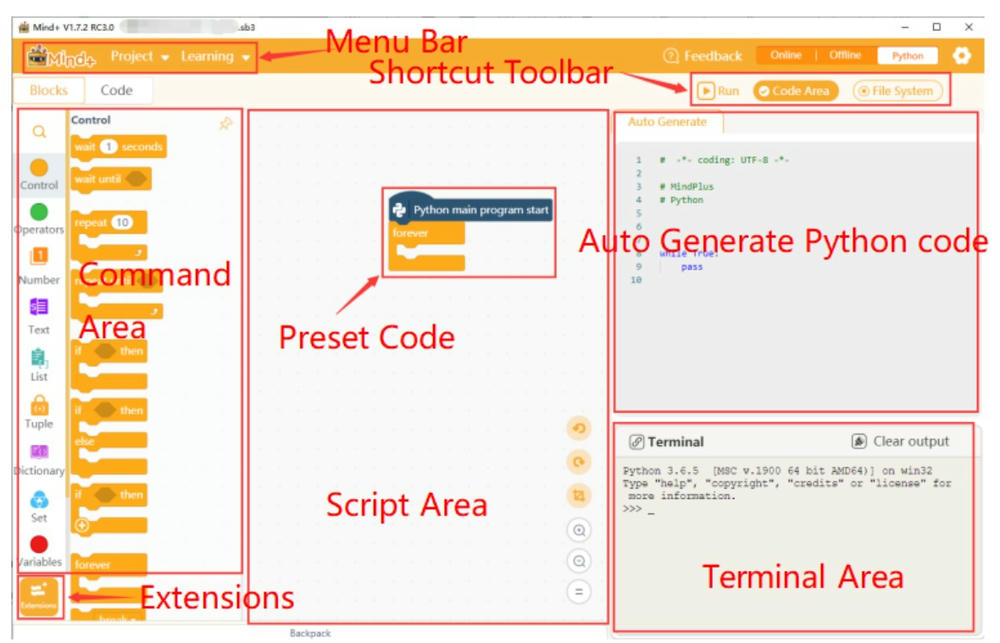Switch to the Blocks tab
The height and width of the screenshot is (643, 1000).
(x=49, y=91)
